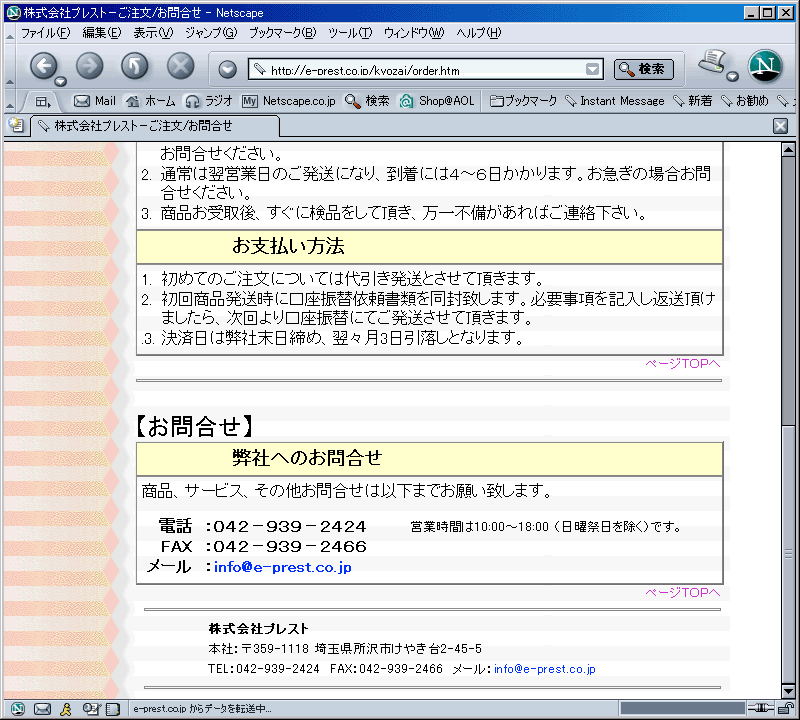Click the online/offline connection icon in status bar
Viewport: 800px width, 720px height.
click(x=761, y=708)
